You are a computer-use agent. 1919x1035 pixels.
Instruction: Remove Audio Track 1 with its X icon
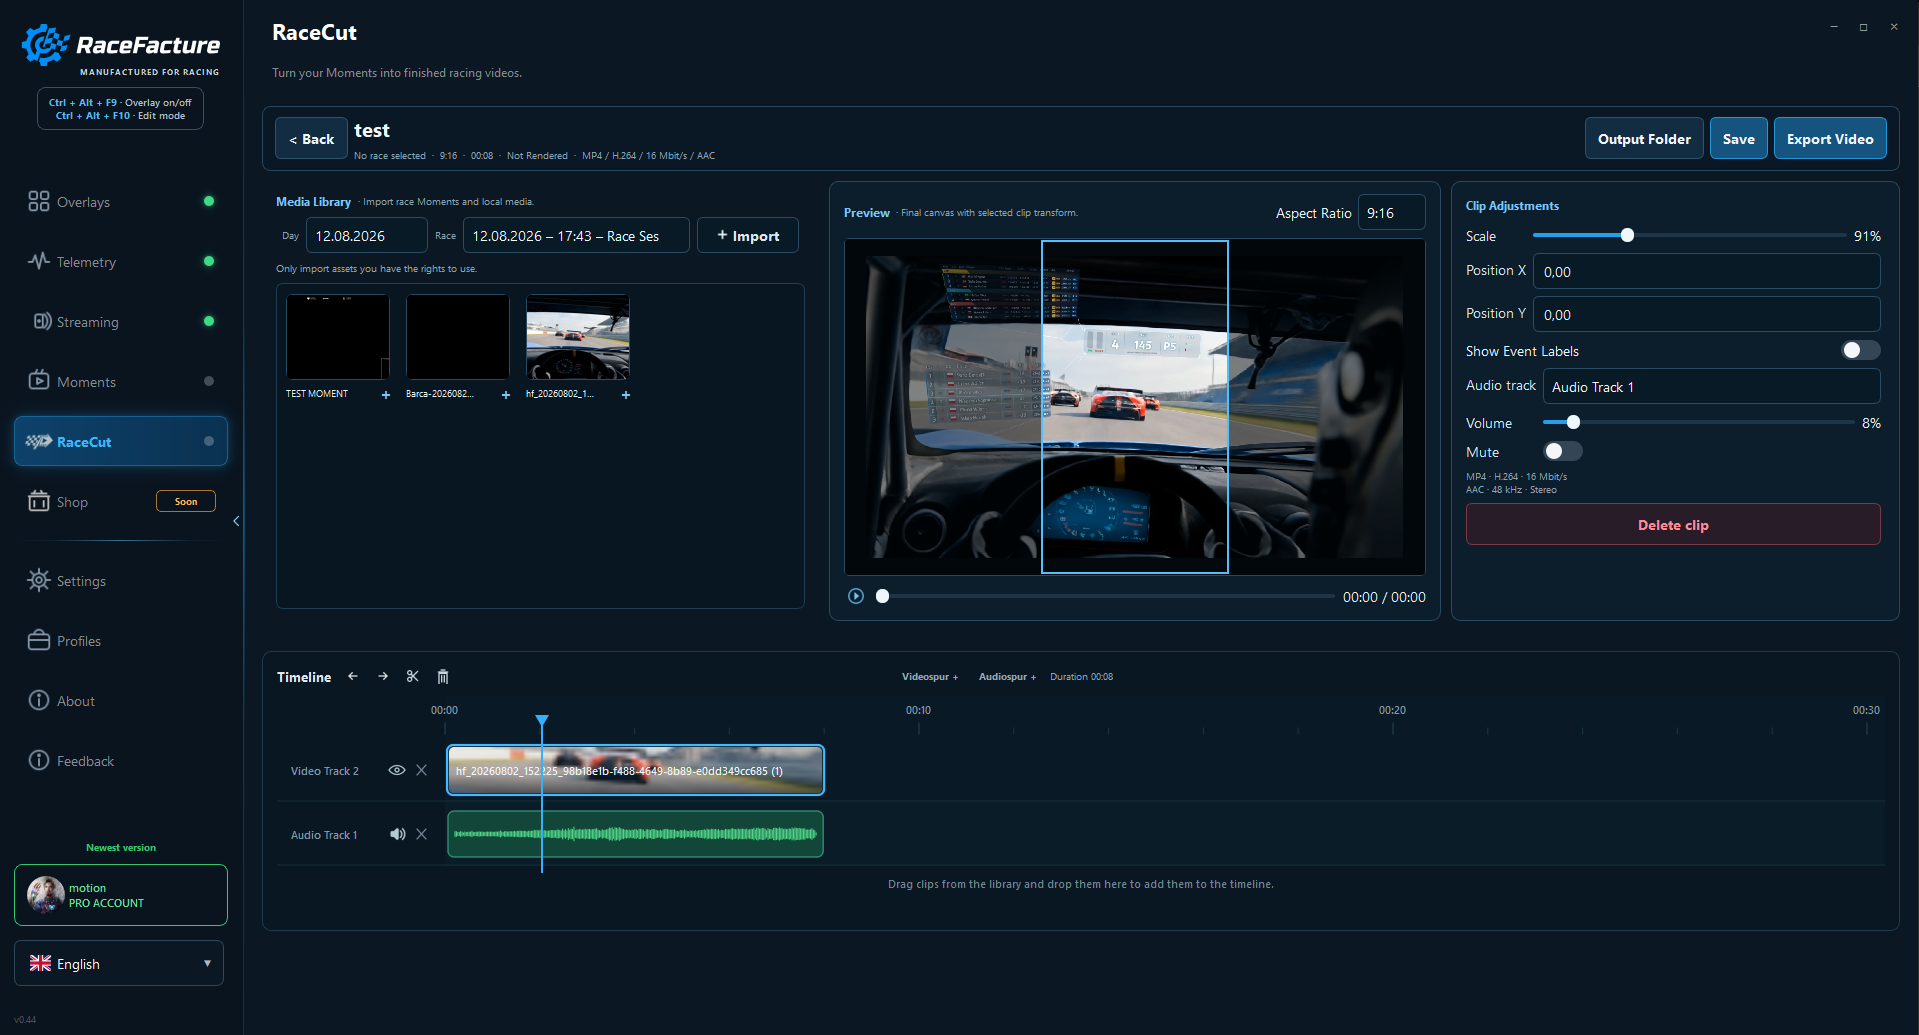click(422, 834)
